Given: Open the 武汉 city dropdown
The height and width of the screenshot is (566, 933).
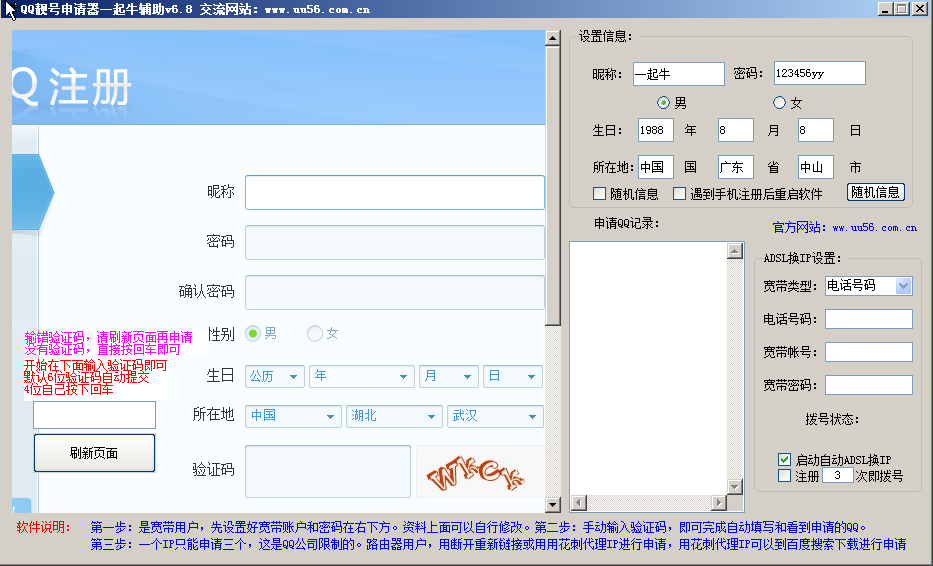Looking at the screenshot, I should (x=495, y=417).
